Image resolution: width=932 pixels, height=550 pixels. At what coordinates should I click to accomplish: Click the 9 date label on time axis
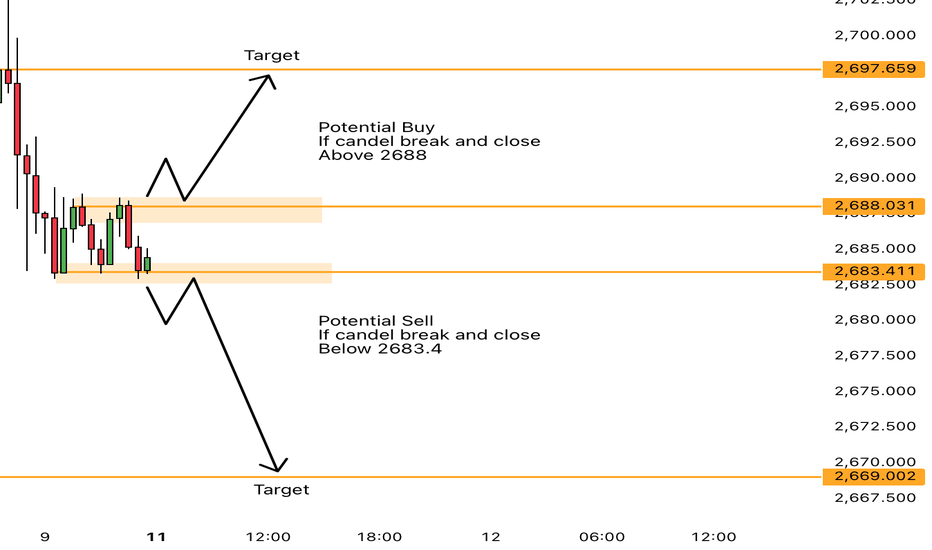click(x=45, y=537)
